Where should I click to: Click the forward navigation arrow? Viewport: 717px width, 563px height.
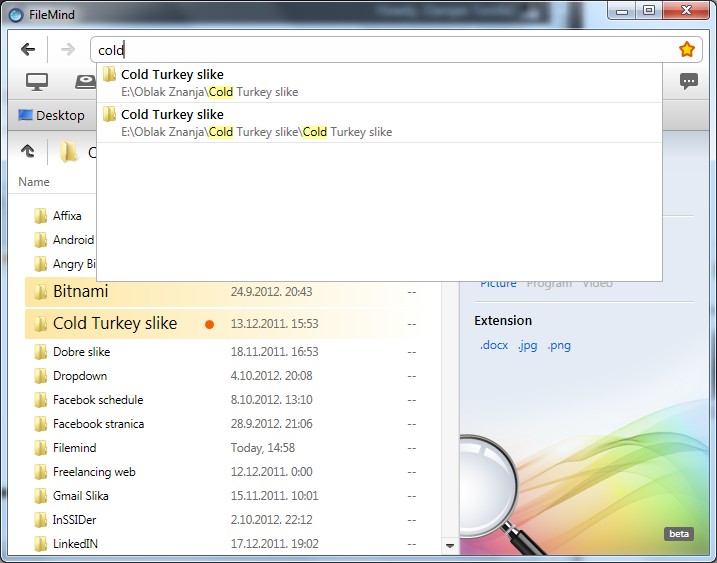coord(68,50)
